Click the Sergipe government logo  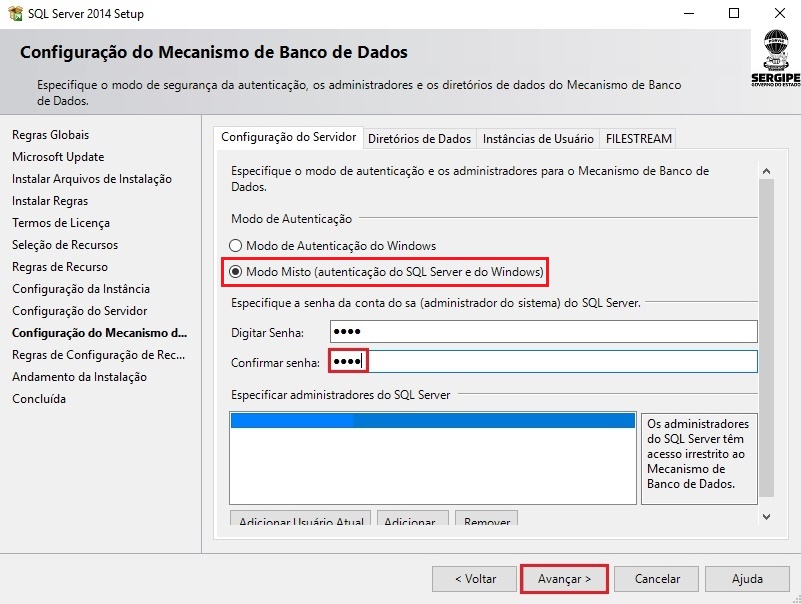tap(775, 58)
